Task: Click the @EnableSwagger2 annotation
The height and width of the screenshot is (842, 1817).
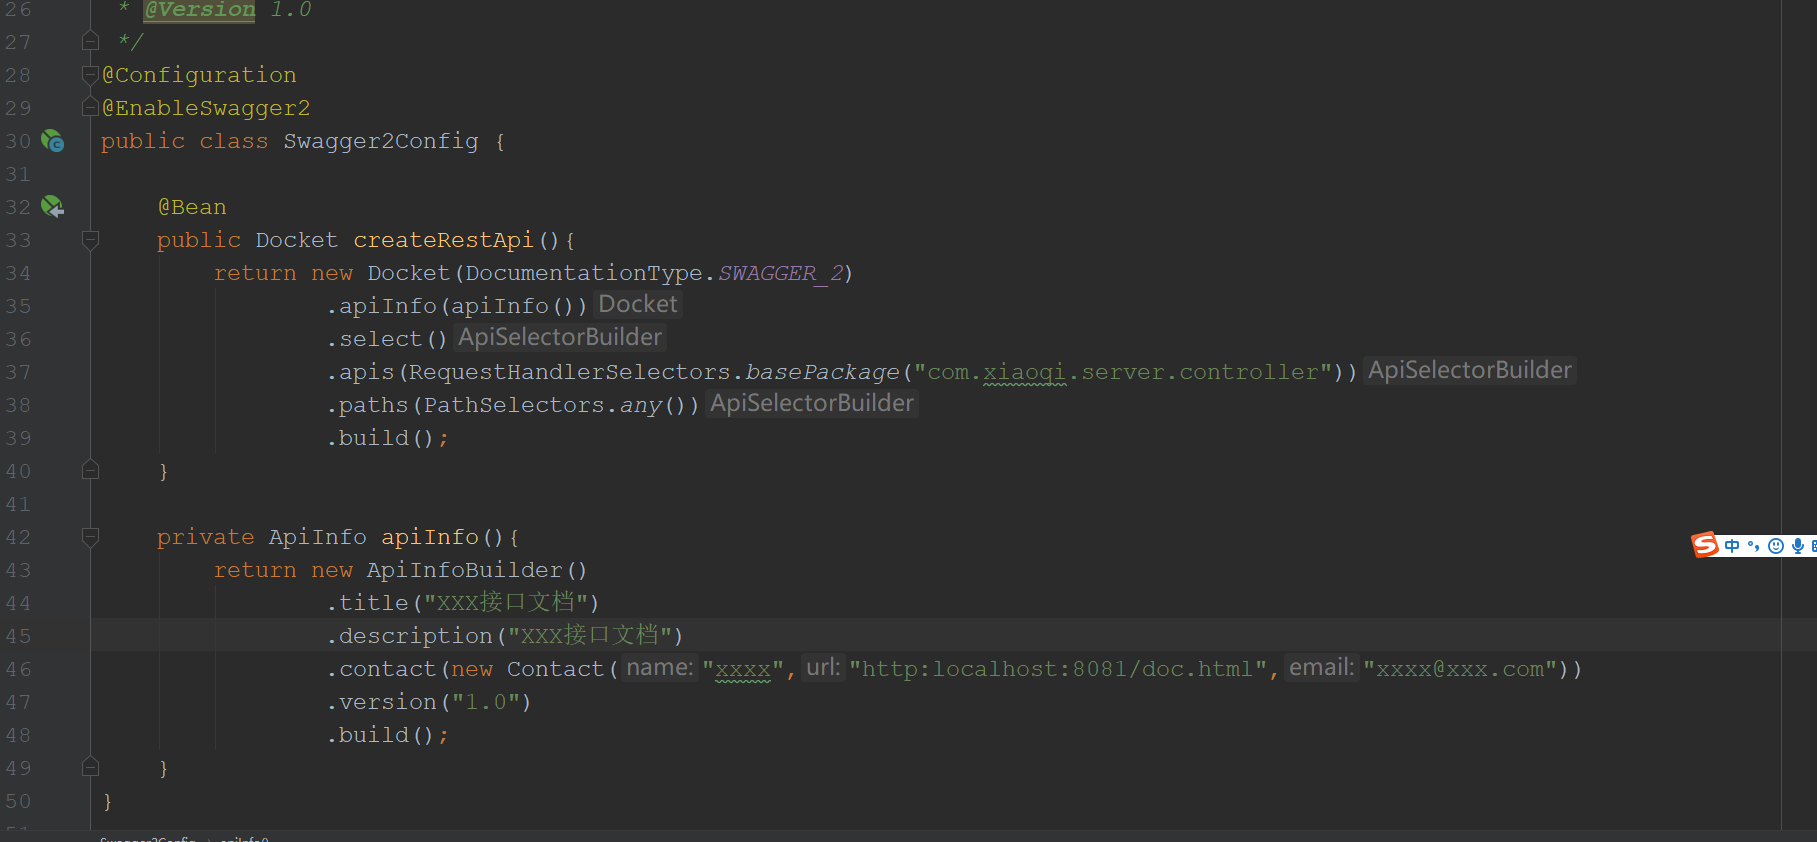Action: 206,108
